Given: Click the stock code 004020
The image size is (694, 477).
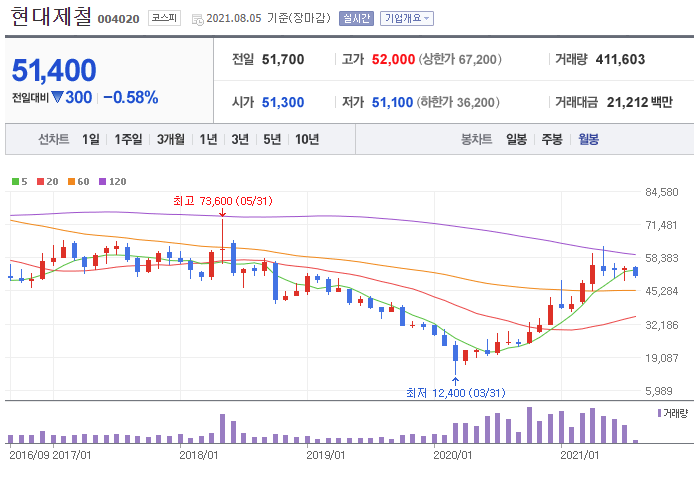Looking at the screenshot, I should 118,19.
